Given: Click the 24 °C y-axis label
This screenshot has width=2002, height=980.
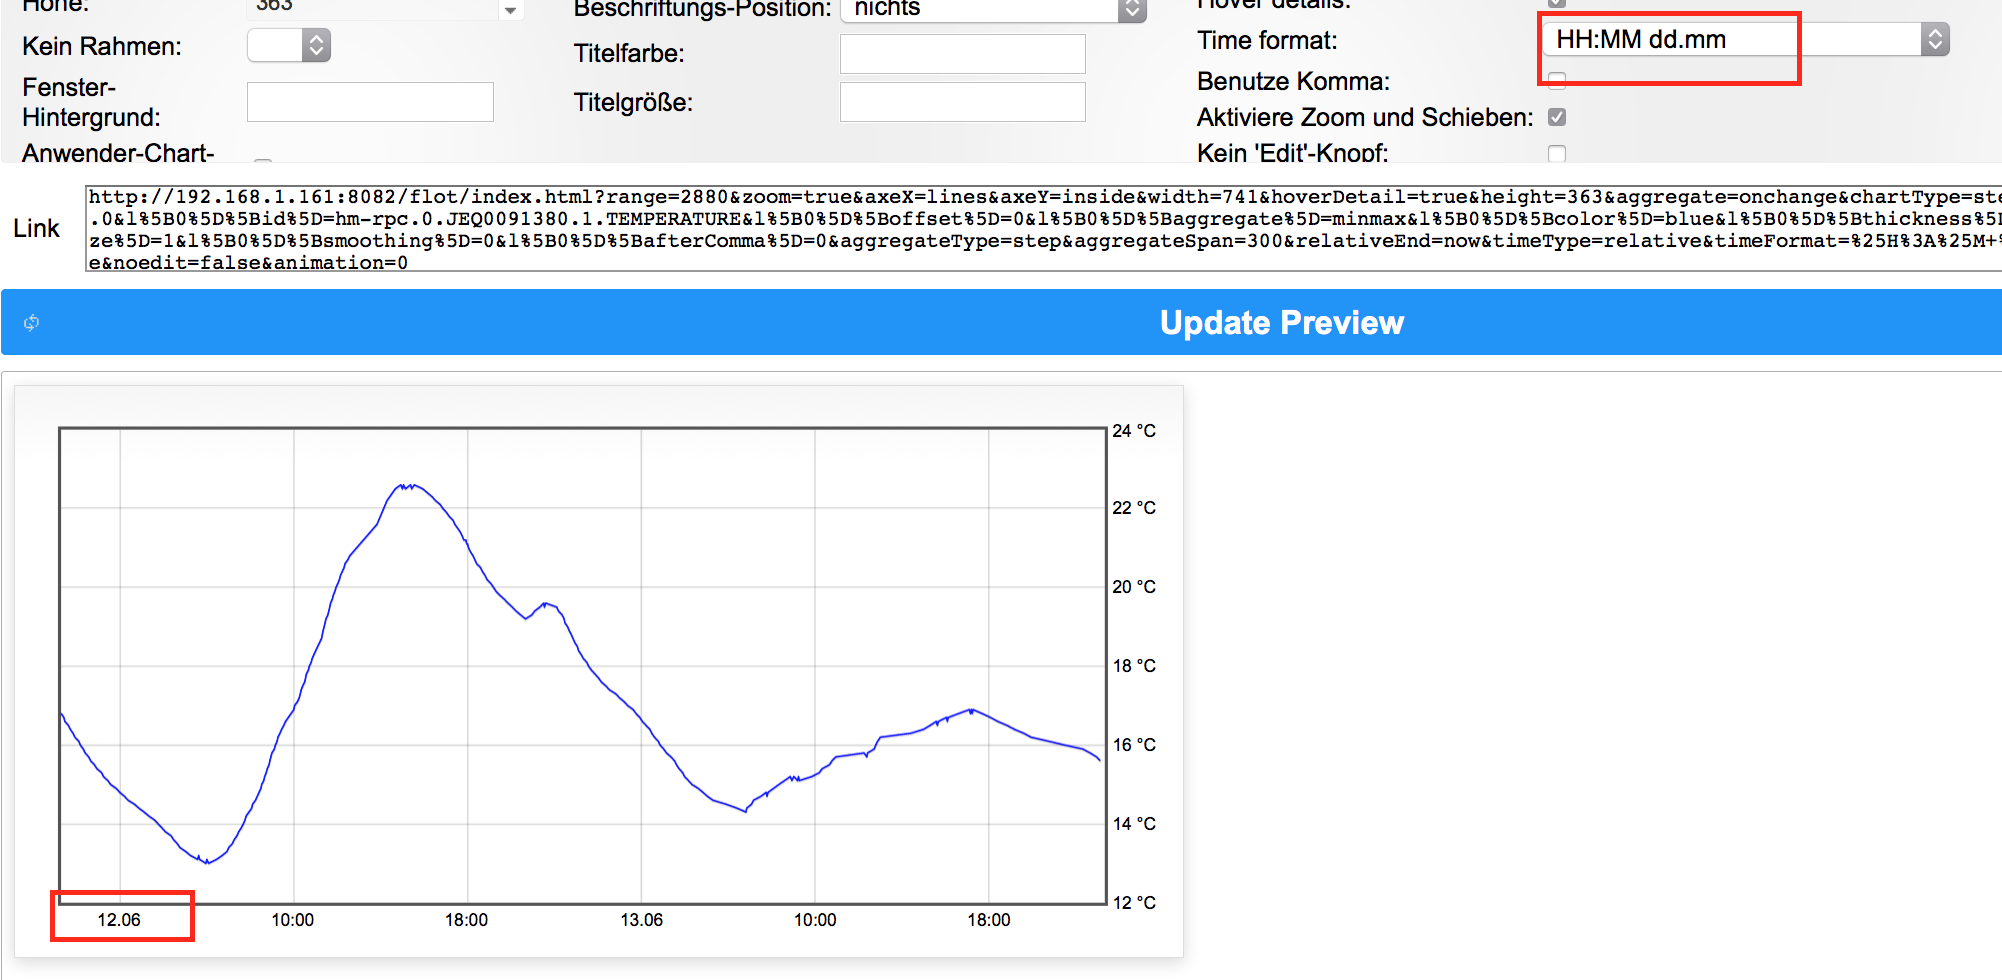Looking at the screenshot, I should (1134, 431).
